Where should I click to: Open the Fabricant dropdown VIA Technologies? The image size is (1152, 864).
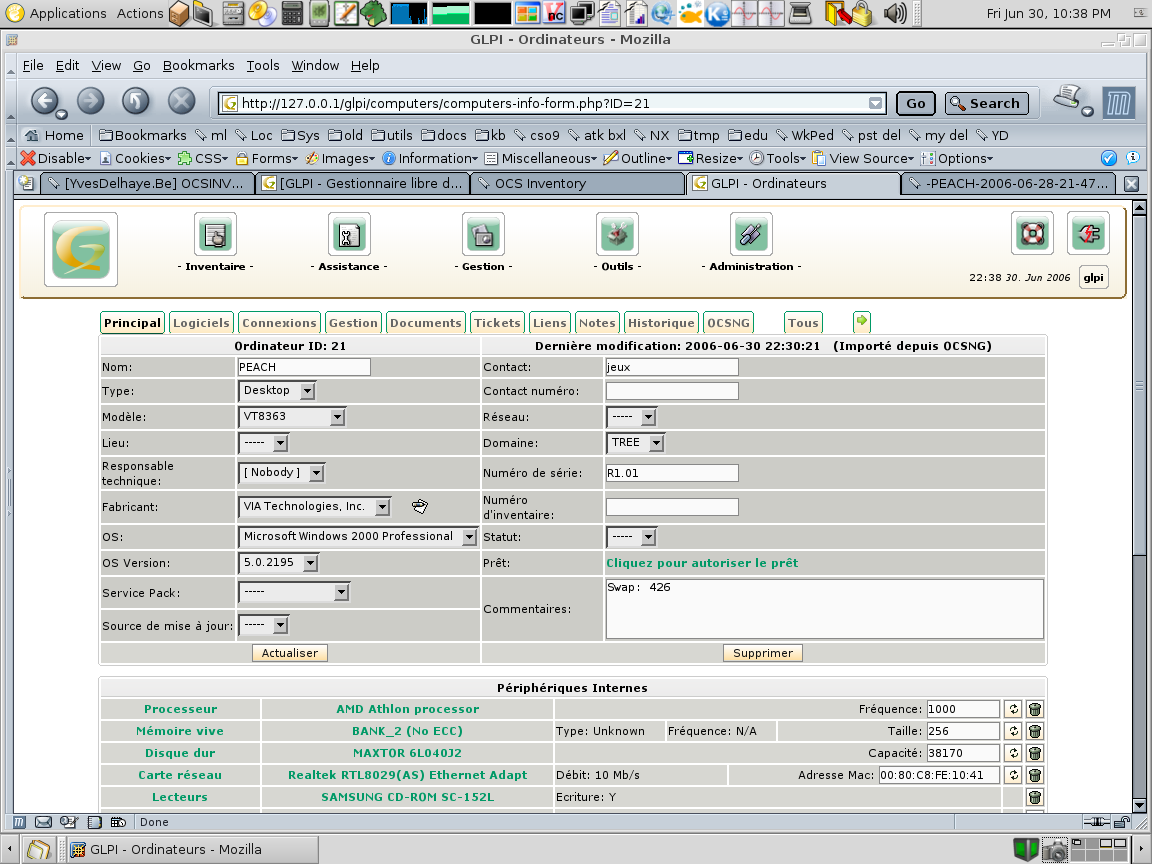314,507
